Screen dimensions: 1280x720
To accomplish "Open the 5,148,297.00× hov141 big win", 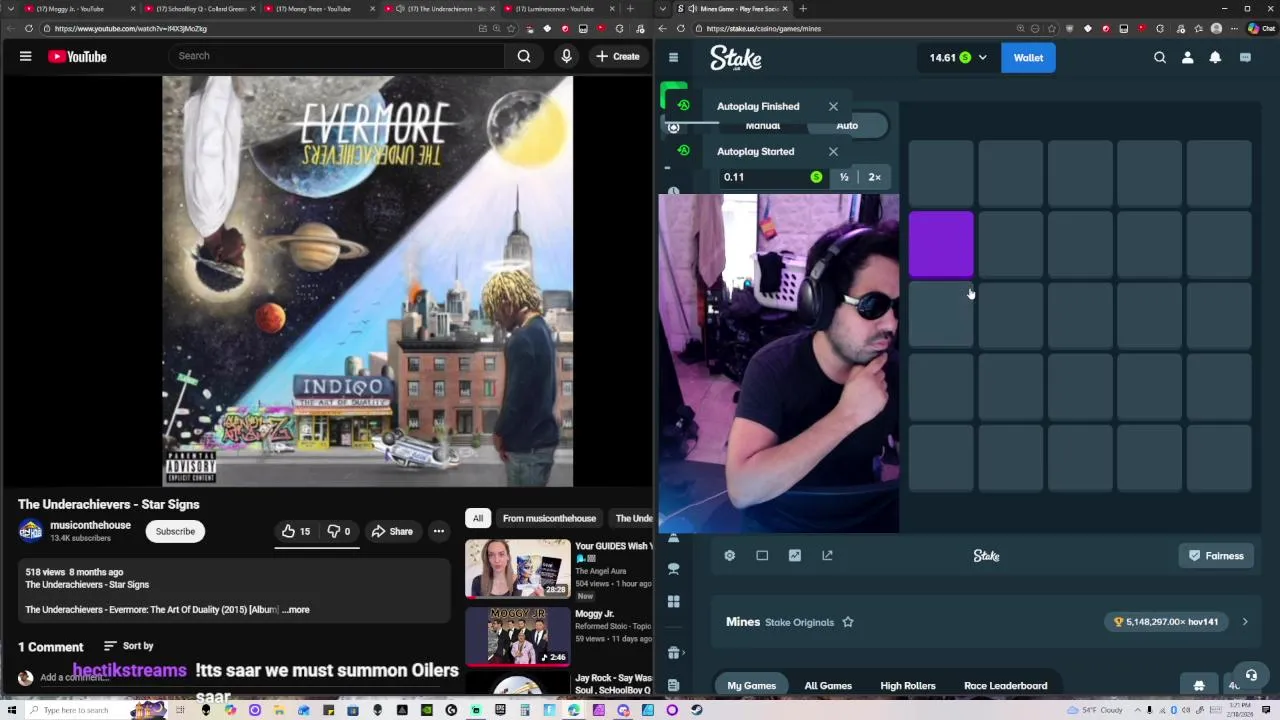I will pos(1166,622).
